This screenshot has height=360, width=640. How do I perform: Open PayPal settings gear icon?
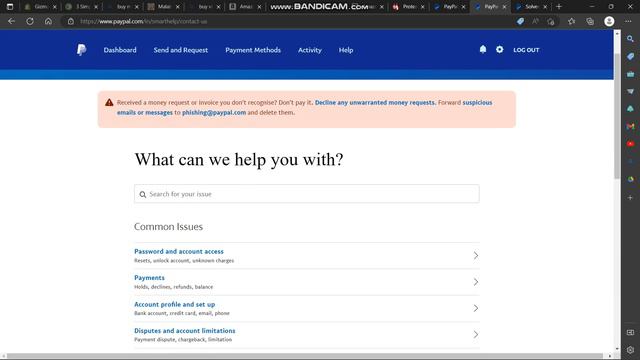click(500, 49)
